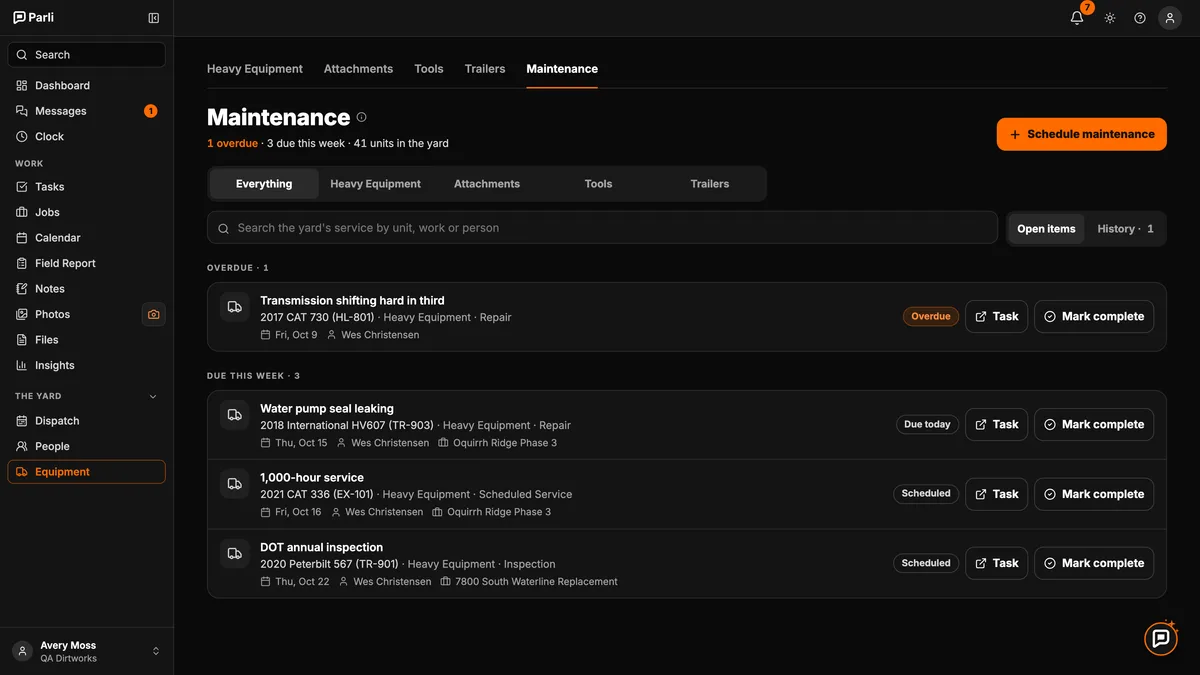Image resolution: width=1200 pixels, height=675 pixels.
Task: Open Task for 1,000-hour service
Action: coord(996,494)
